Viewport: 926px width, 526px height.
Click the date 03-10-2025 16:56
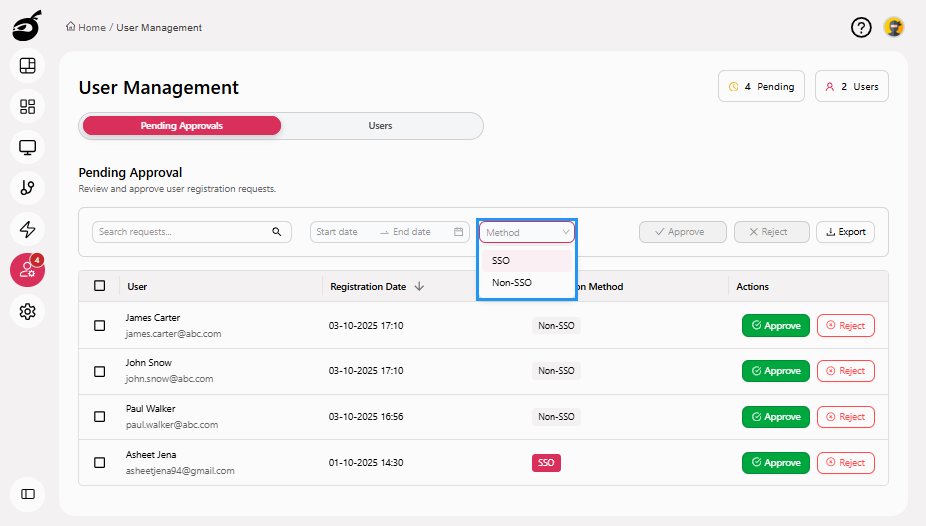tap(366, 417)
